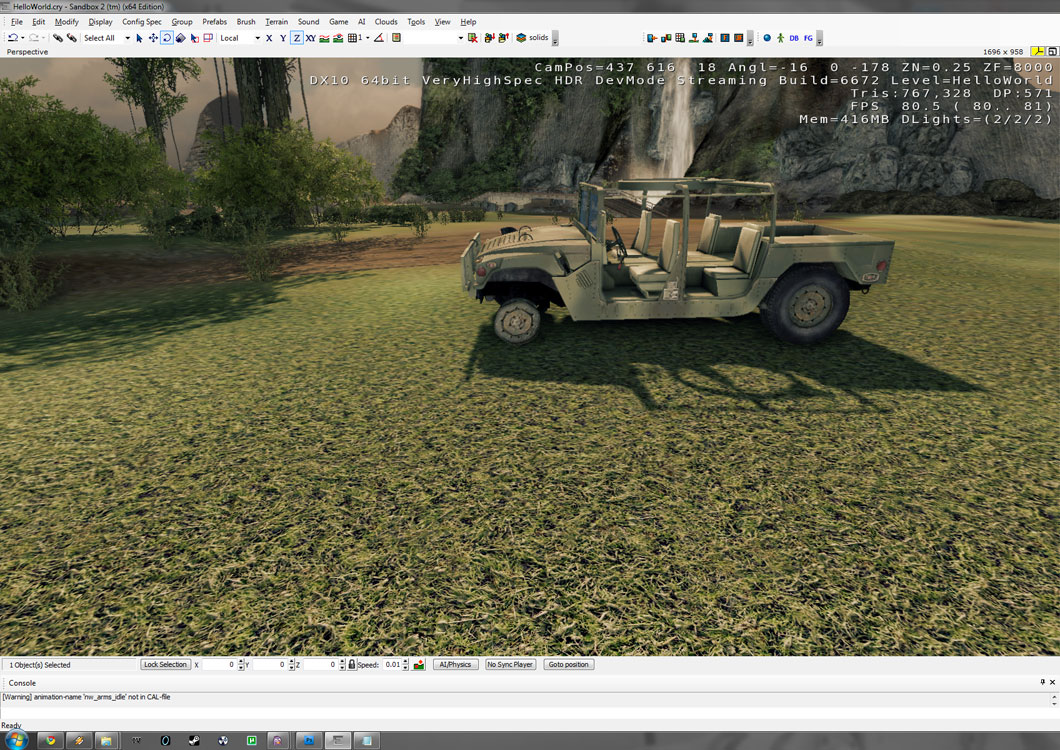
Task: Click the delete selection icon with red X
Action: (x=473, y=38)
